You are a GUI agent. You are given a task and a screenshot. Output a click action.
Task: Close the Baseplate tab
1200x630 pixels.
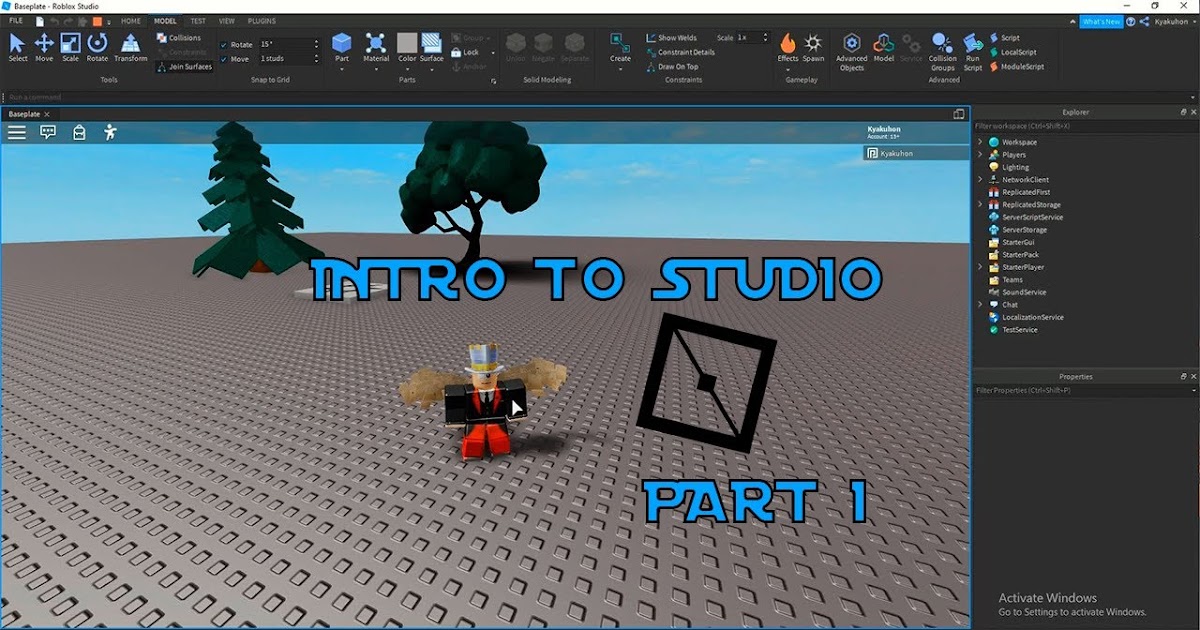click(47, 114)
